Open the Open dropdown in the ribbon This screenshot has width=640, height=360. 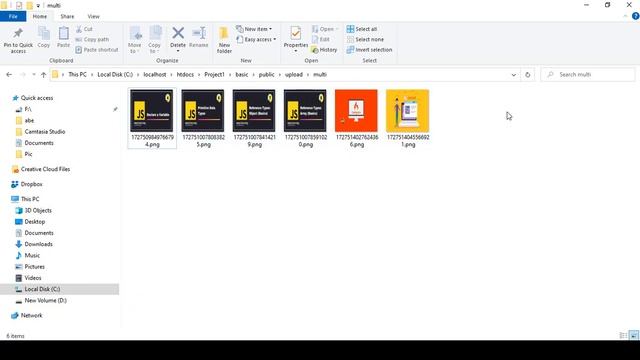coord(325,29)
